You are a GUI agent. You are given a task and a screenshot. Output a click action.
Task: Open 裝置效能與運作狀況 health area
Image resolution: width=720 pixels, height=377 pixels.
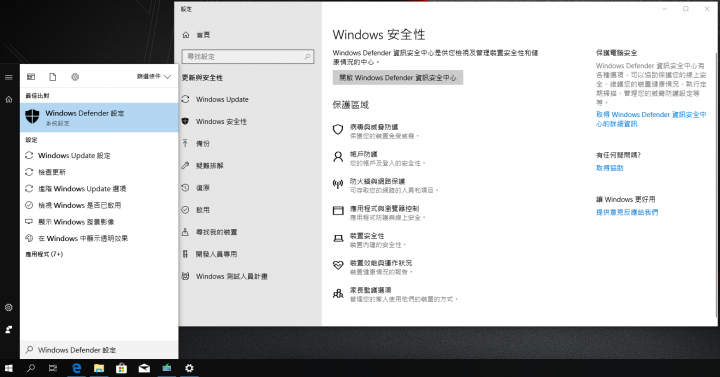373,267
